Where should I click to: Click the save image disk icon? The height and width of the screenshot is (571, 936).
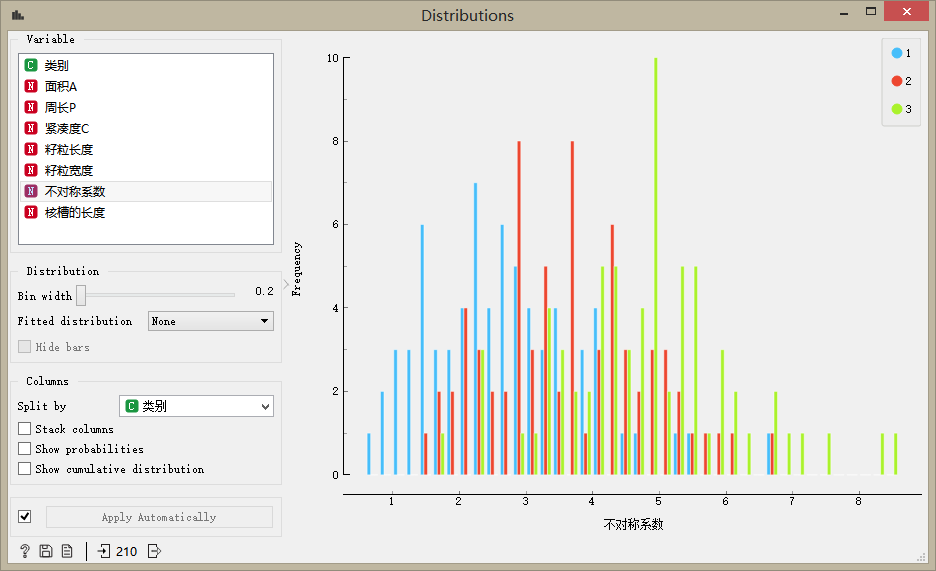tap(46, 551)
